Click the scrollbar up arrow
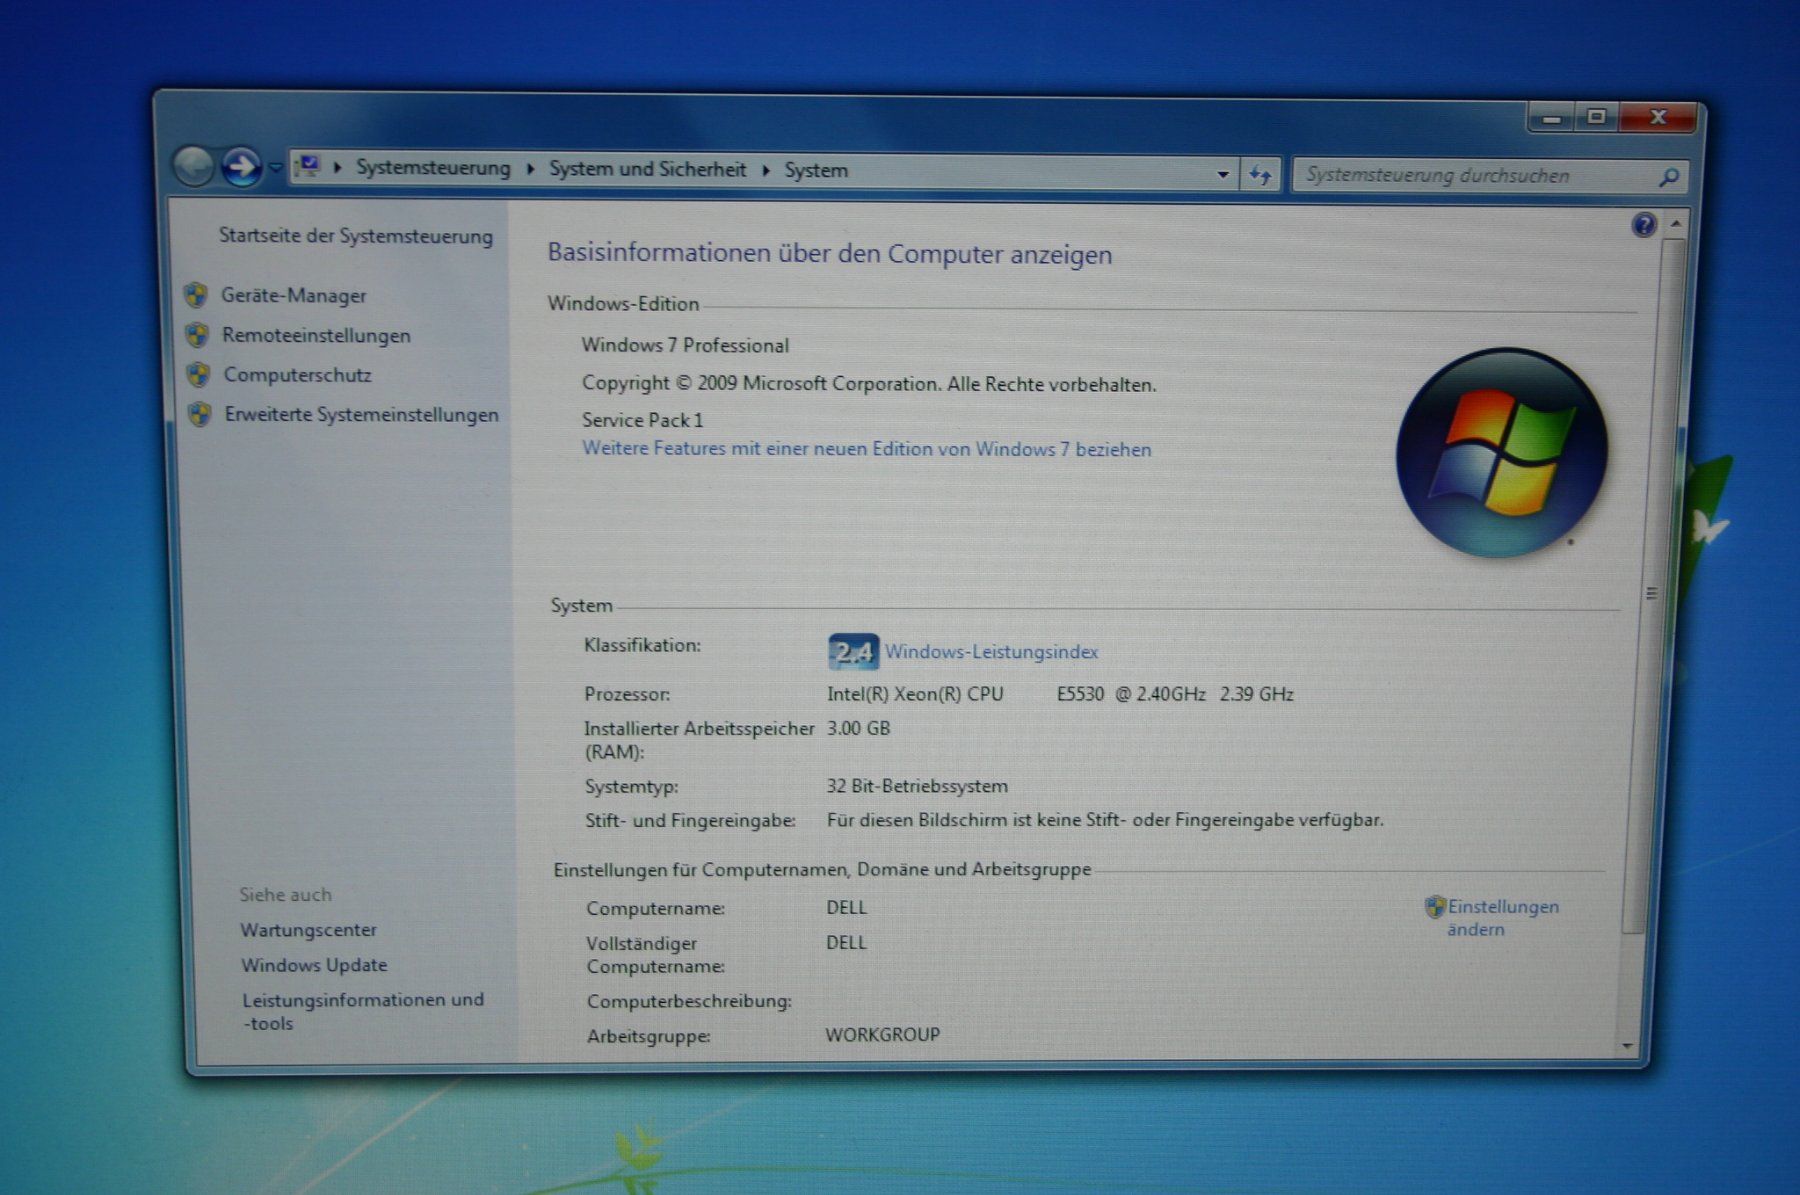The width and height of the screenshot is (1800, 1195). [1675, 224]
